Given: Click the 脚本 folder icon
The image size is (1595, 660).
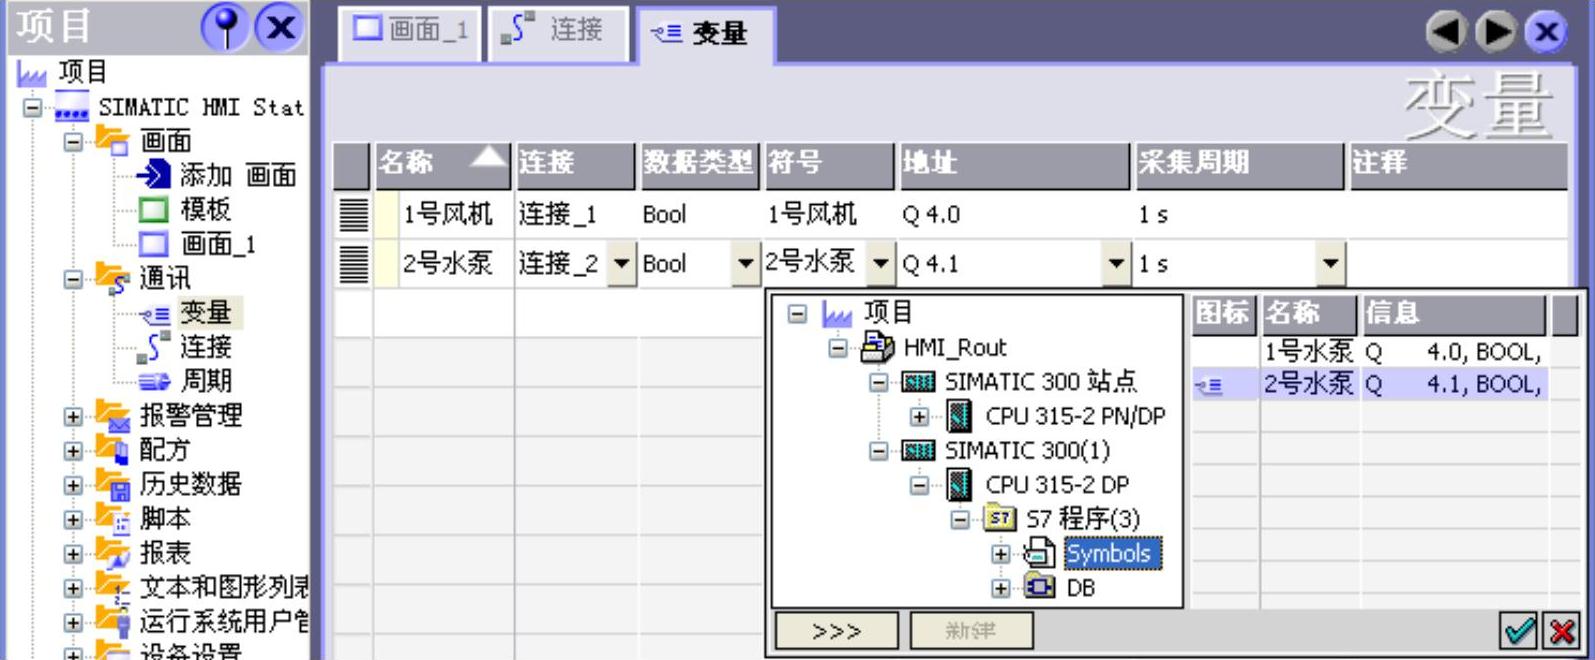Looking at the screenshot, I should [x=113, y=520].
